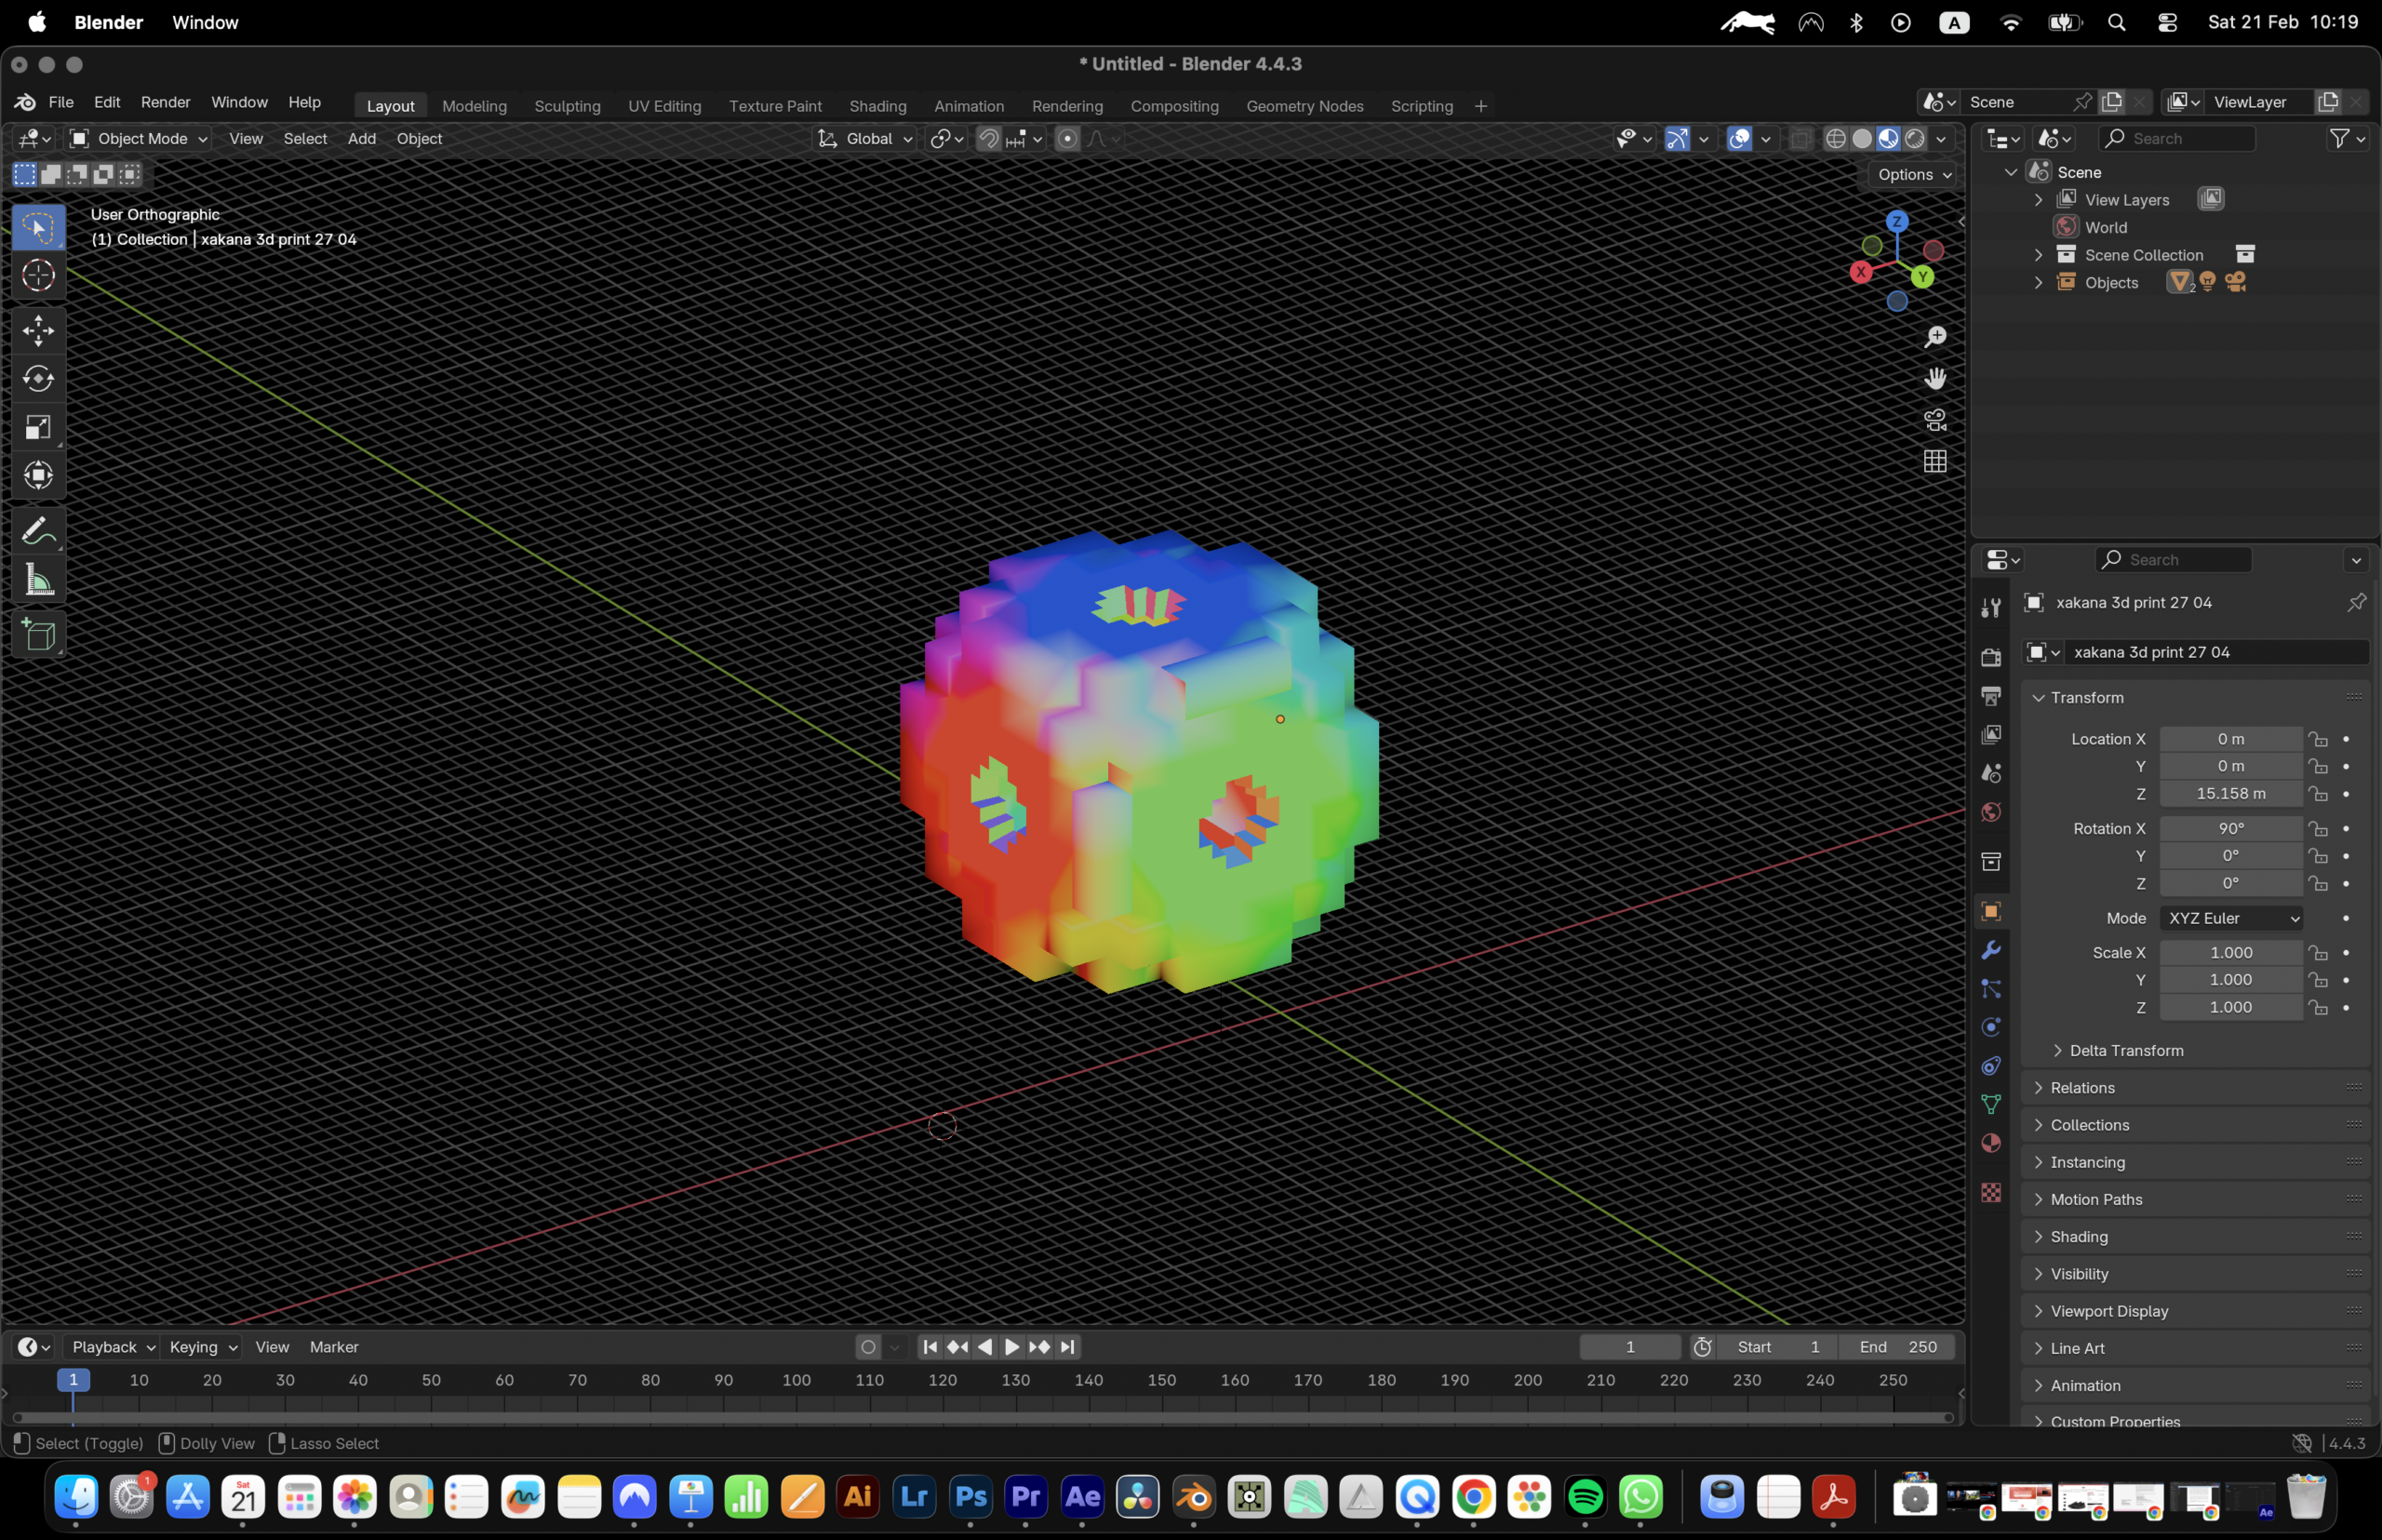Viewport: 2382px width, 1540px height.
Task: Expand the Scene Collection tree item
Action: coord(2038,255)
